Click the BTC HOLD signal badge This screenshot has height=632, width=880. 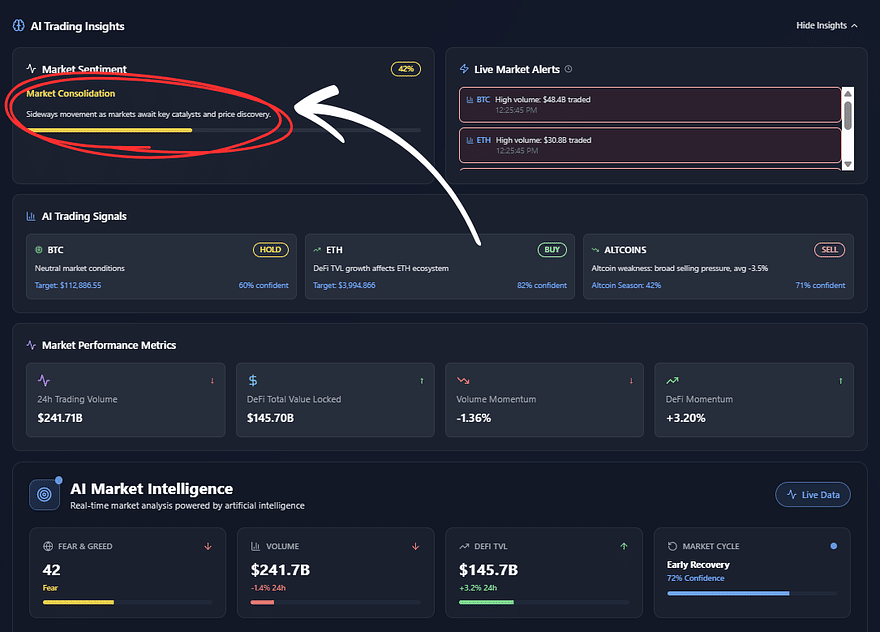pos(270,250)
